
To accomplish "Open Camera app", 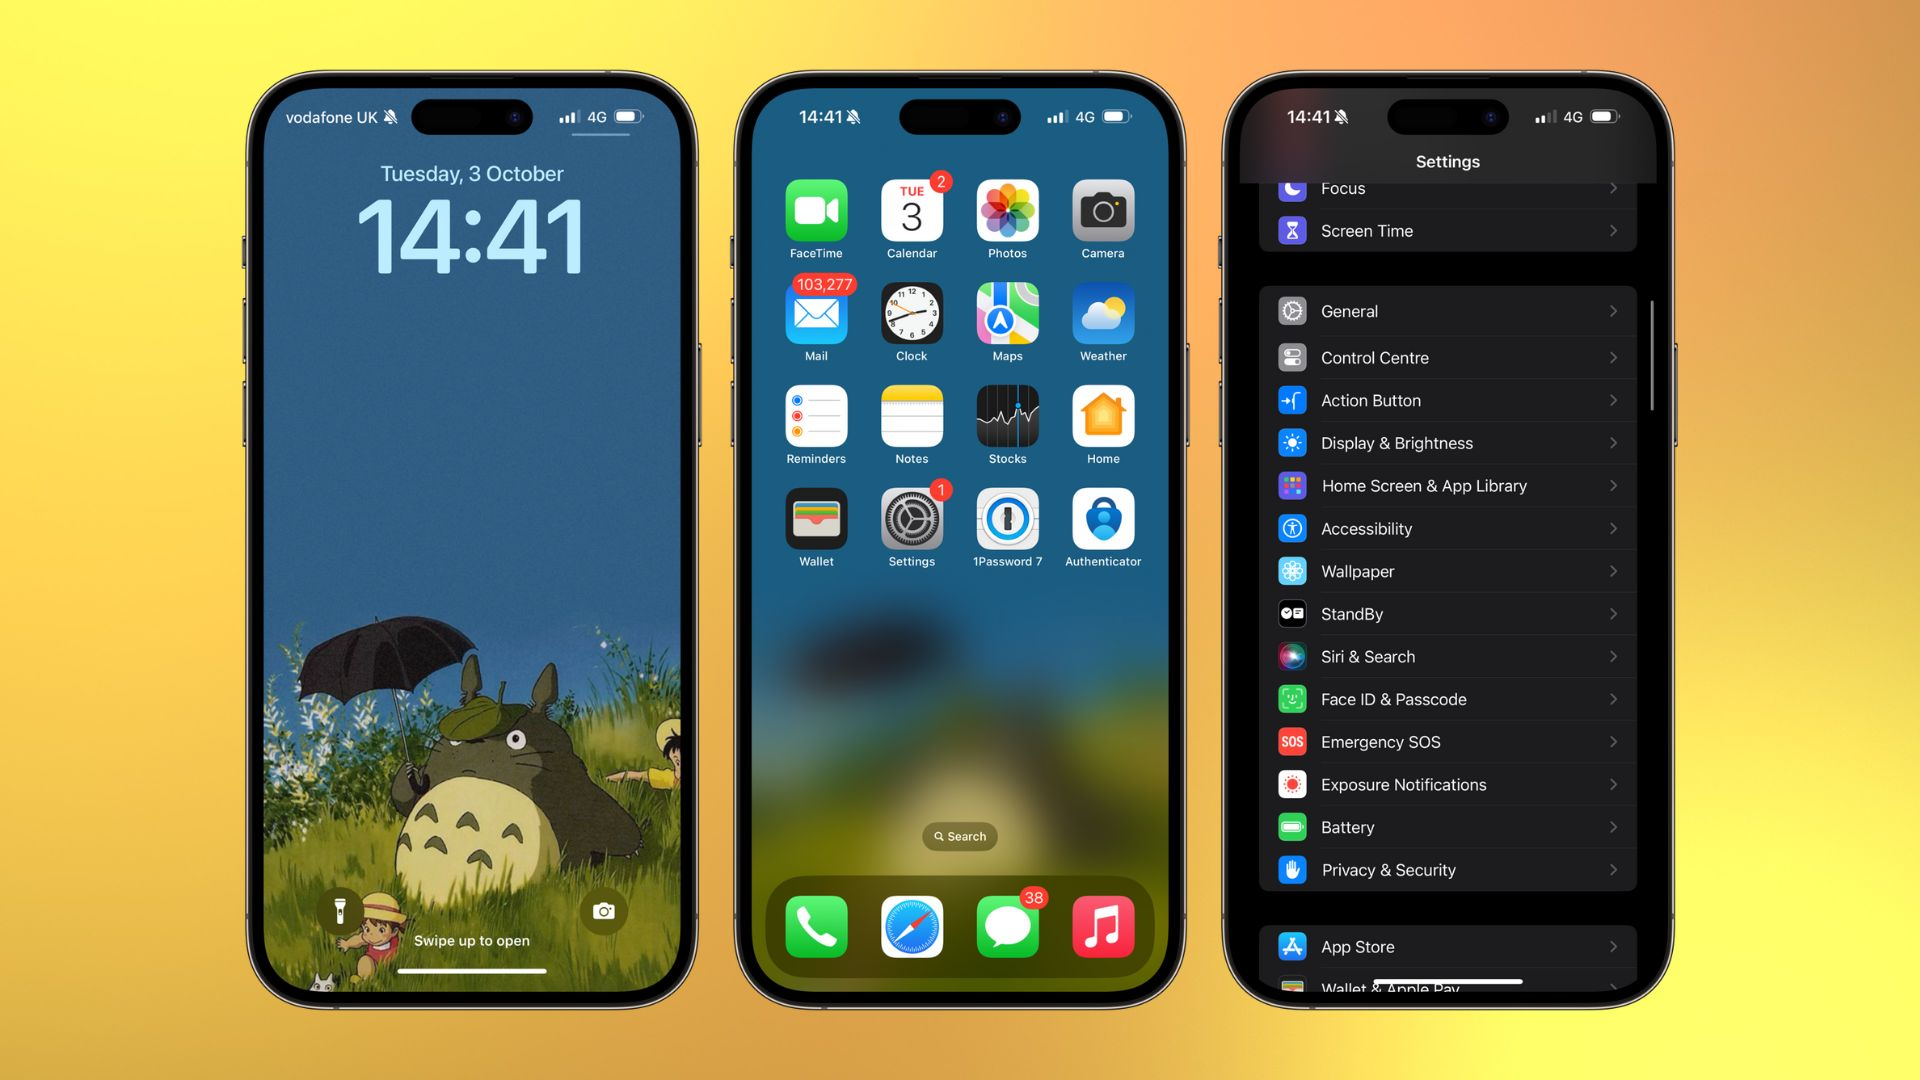I will 1102,215.
